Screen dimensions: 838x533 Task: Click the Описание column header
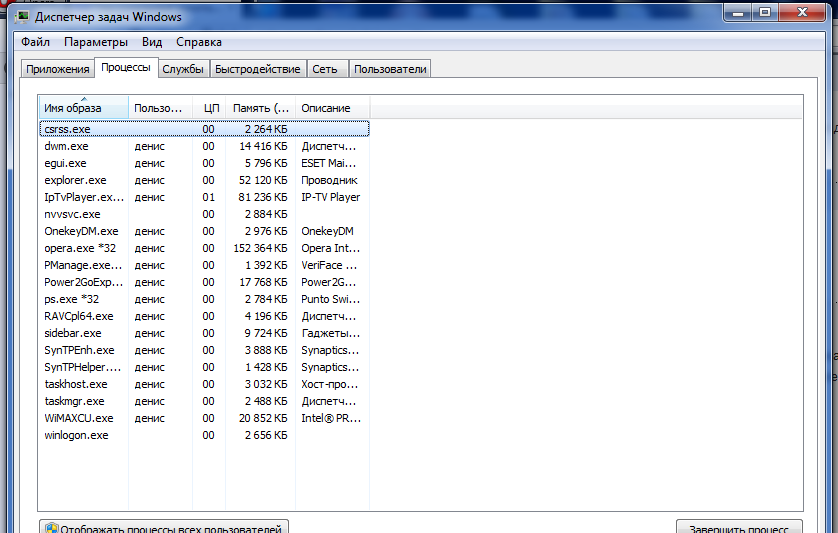[x=331, y=108]
